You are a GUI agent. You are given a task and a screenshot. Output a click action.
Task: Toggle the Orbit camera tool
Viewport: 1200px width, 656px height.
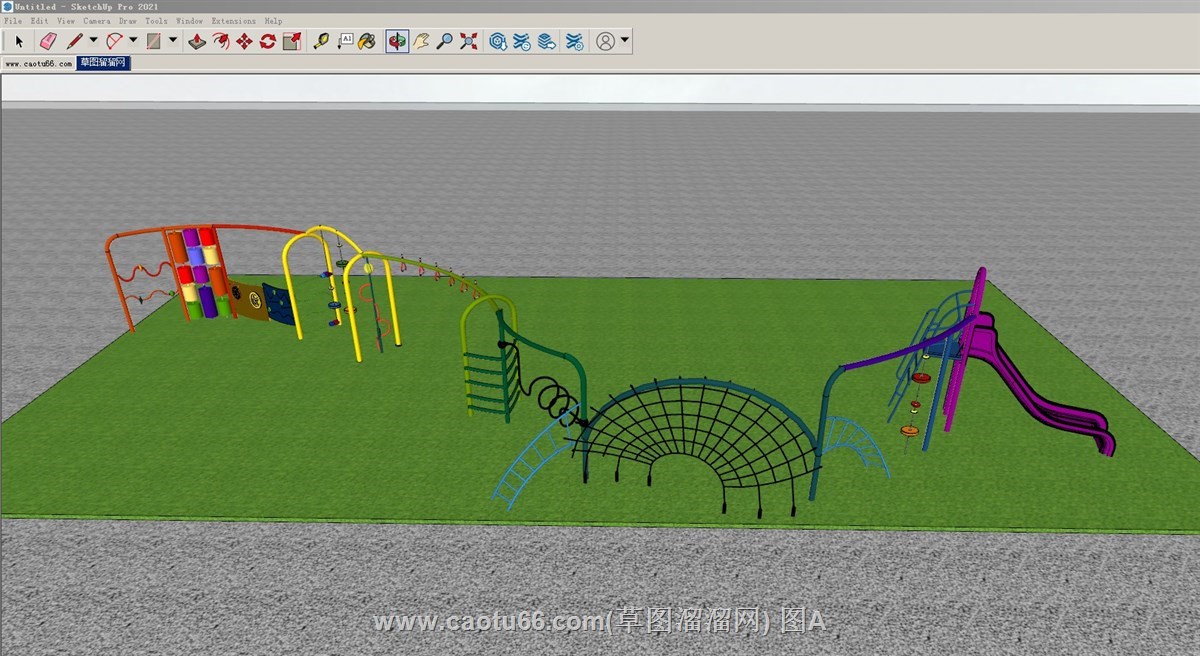coord(397,41)
